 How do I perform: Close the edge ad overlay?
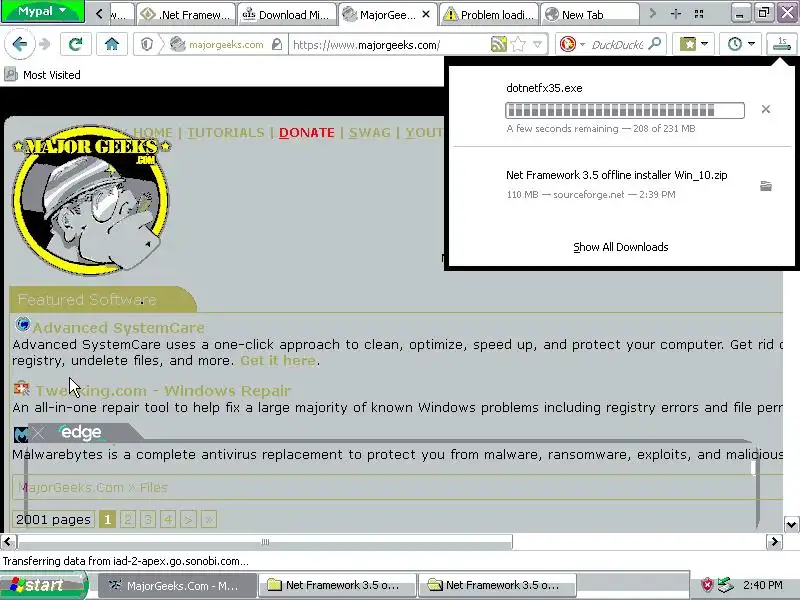click(38, 433)
